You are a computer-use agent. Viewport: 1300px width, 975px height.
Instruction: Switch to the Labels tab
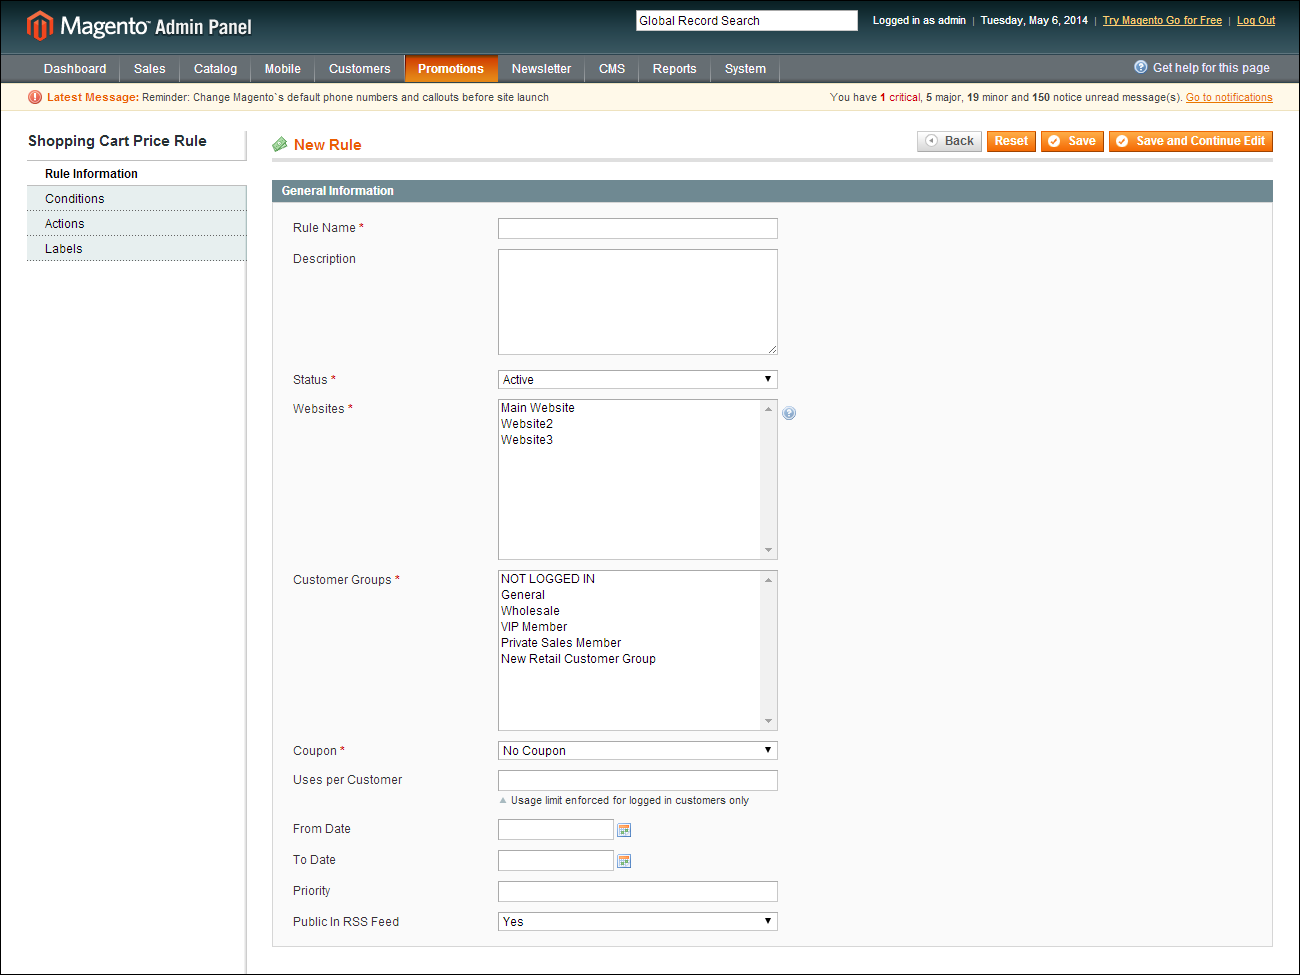point(137,249)
